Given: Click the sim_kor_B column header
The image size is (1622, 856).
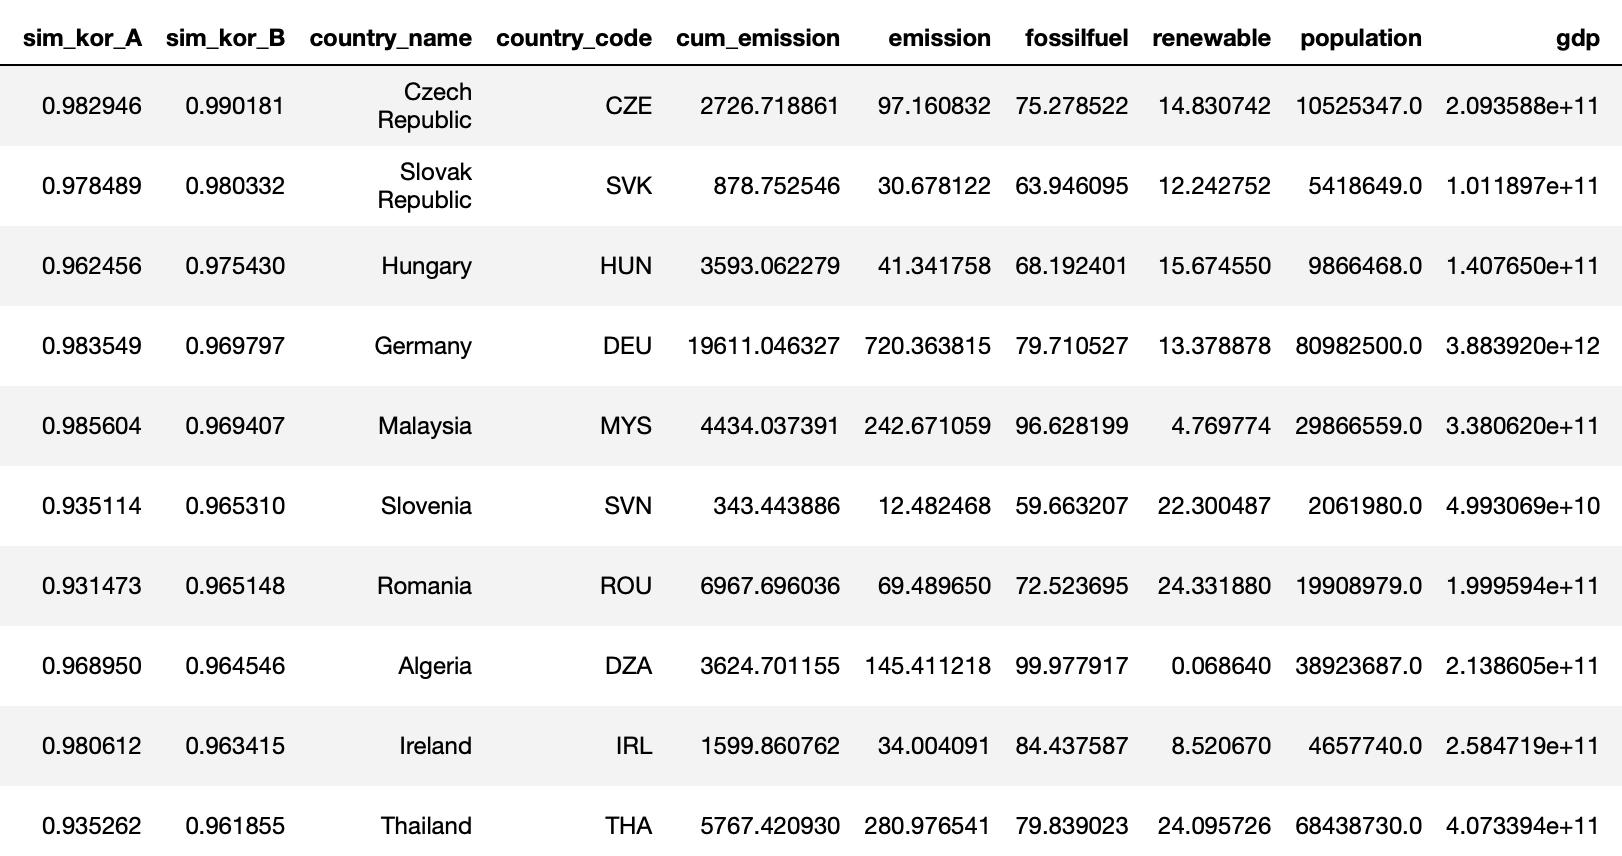Looking at the screenshot, I should click(x=225, y=38).
